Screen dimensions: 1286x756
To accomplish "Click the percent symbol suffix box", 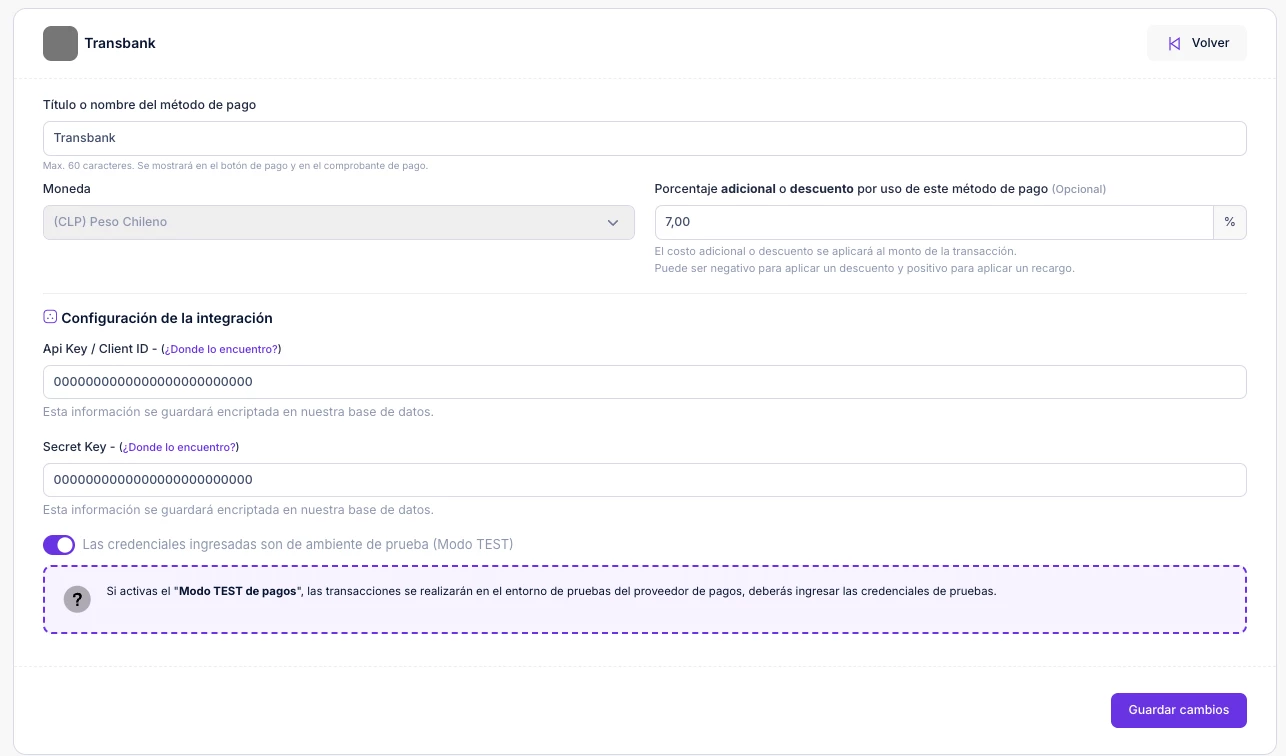I will 1229,222.
